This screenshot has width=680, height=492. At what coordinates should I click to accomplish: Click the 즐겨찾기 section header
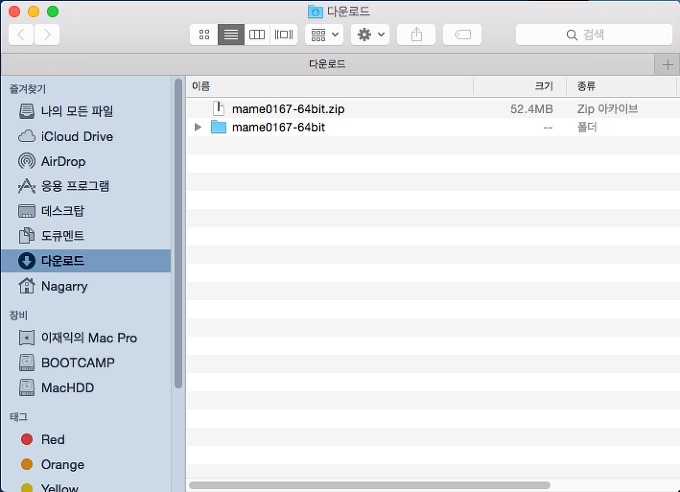[x=28, y=89]
